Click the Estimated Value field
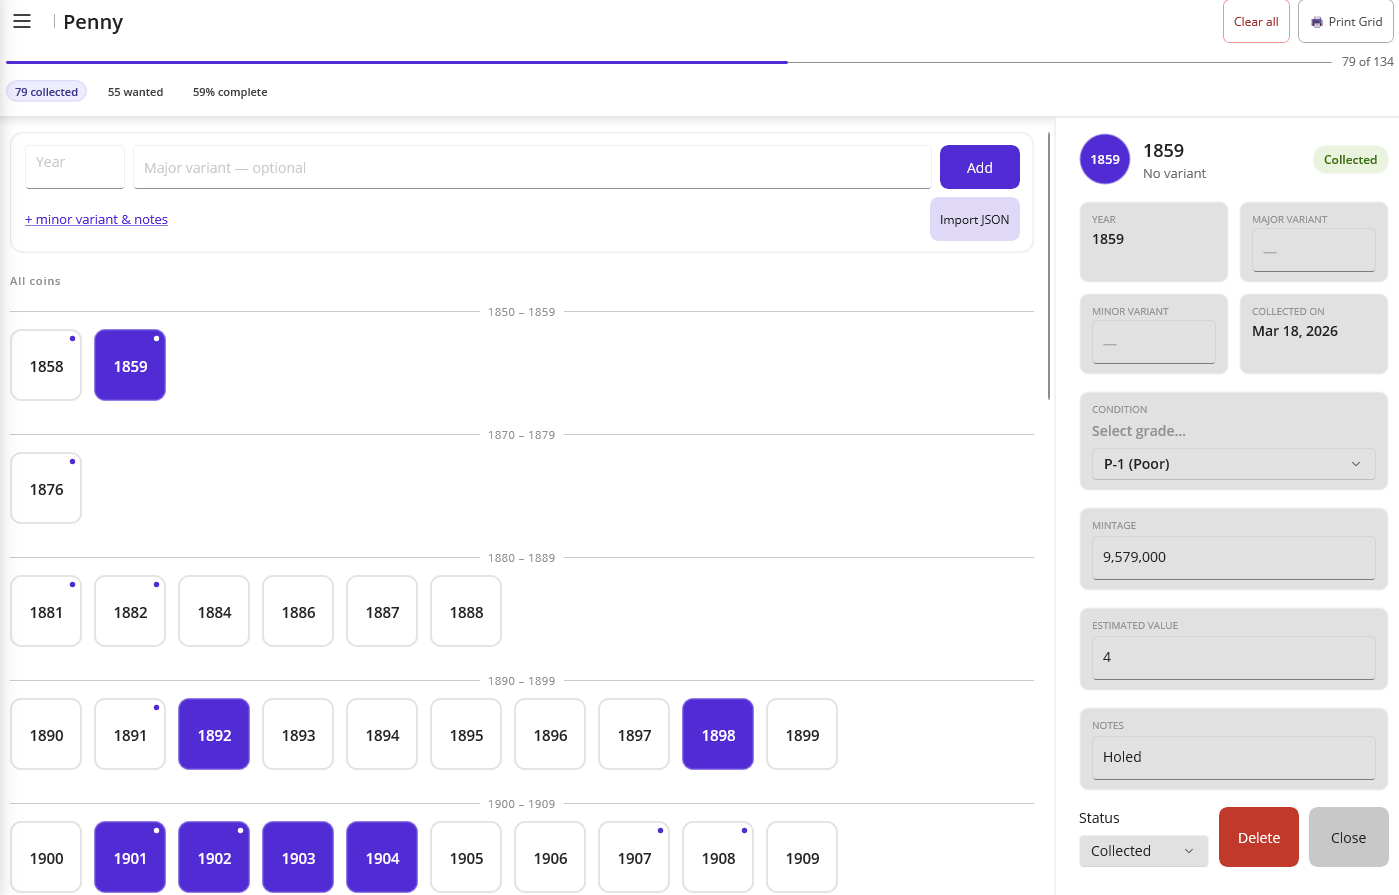The width and height of the screenshot is (1399, 895). point(1233,657)
